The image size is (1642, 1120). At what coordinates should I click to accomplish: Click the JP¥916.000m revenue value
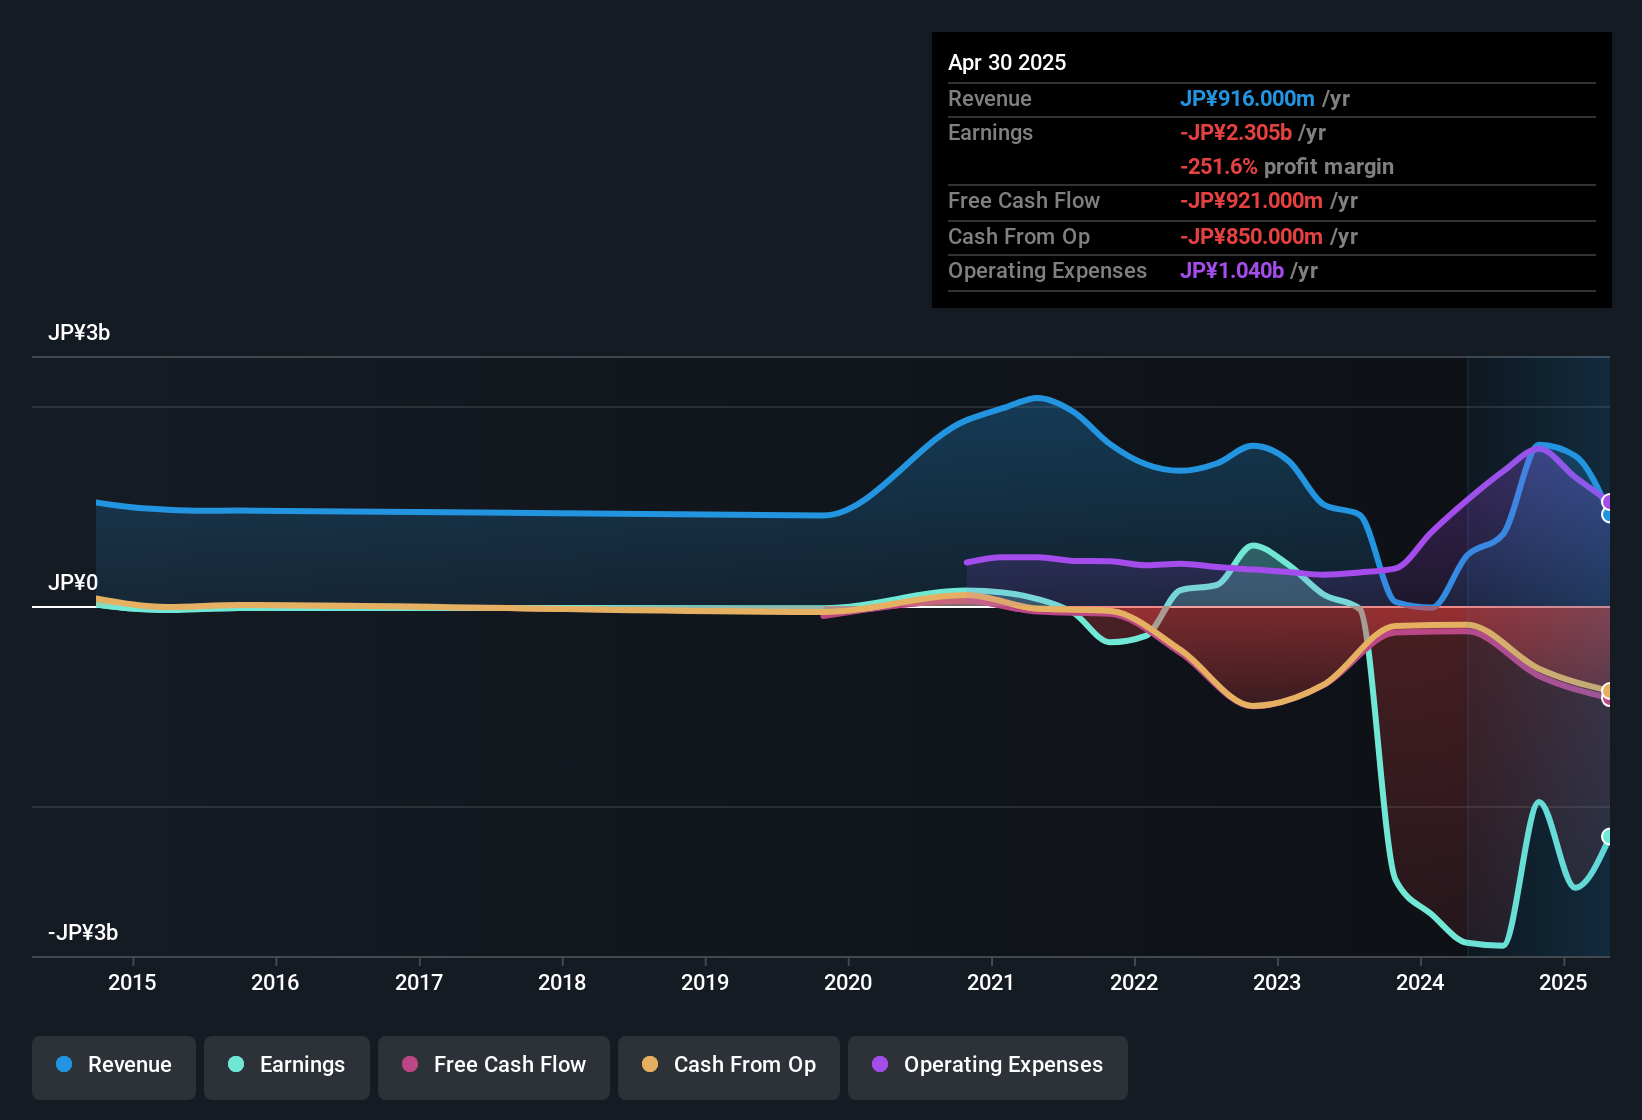[x=1247, y=98]
